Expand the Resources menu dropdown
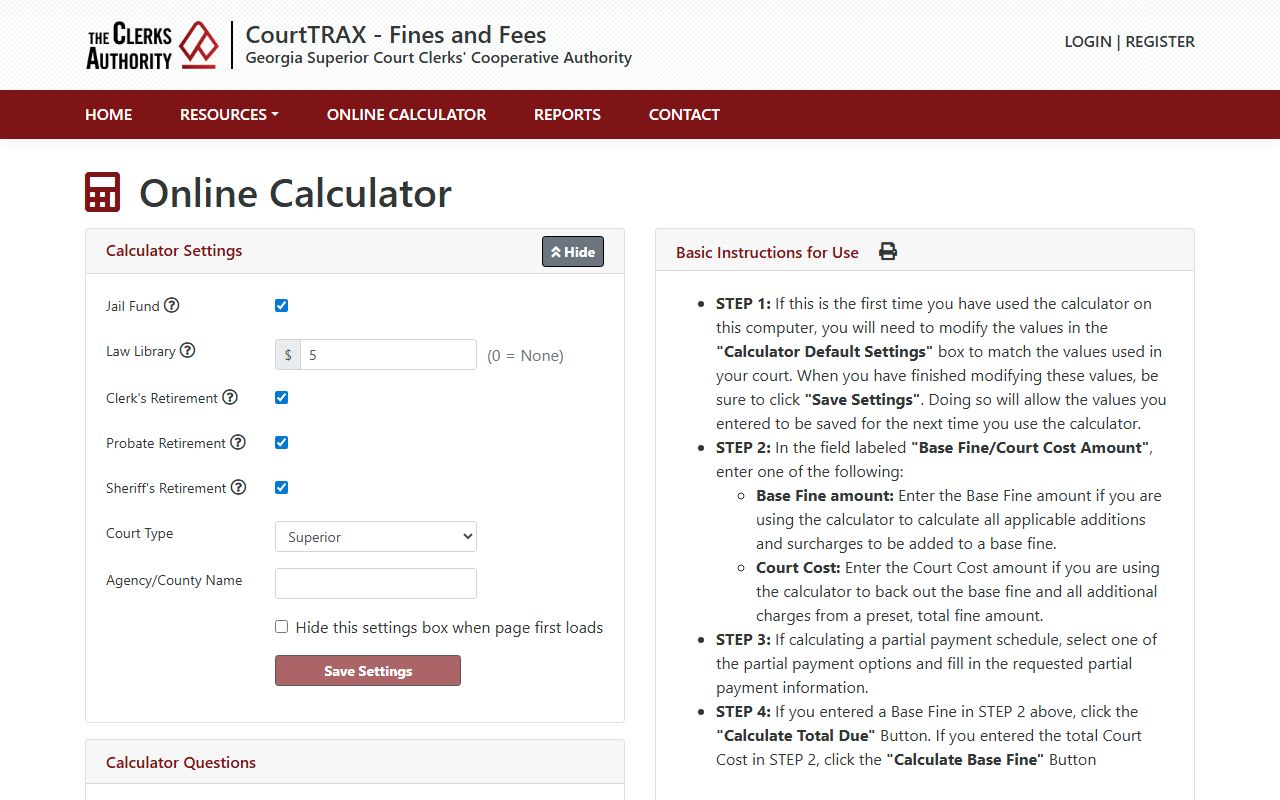This screenshot has width=1280, height=800. (x=229, y=114)
